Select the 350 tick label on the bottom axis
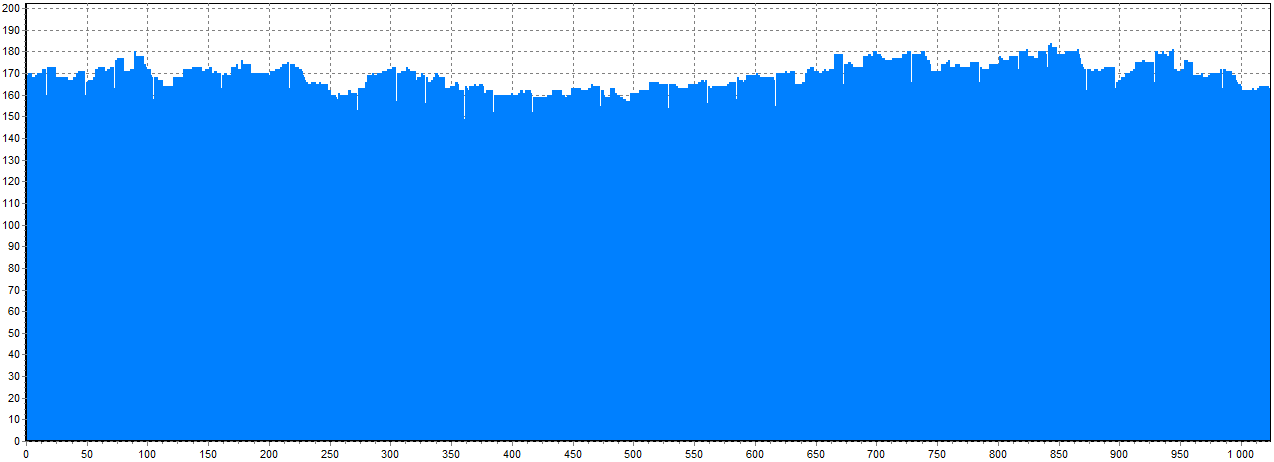Image resolution: width=1274 pixels, height=462 pixels. [x=451, y=454]
